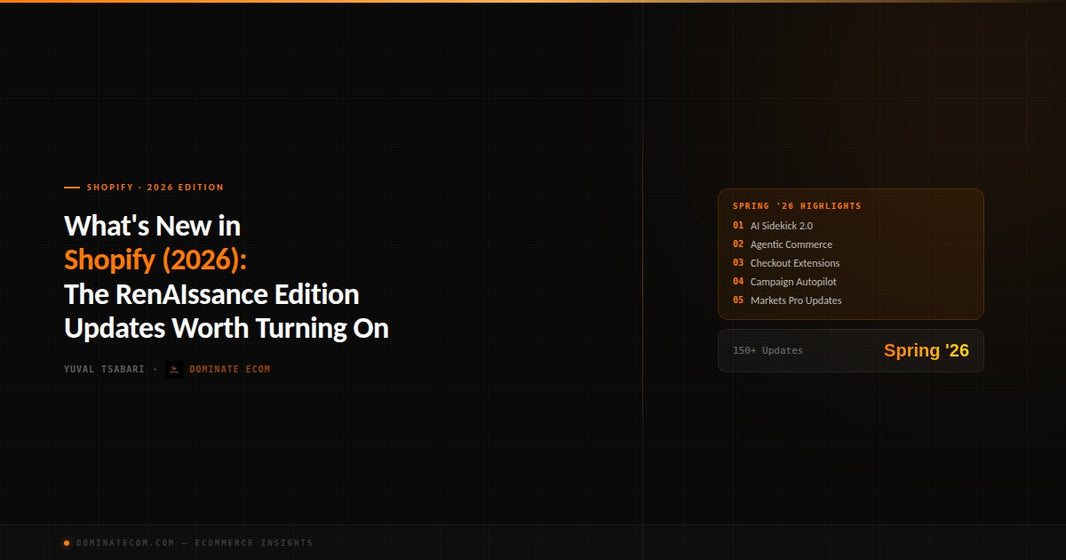The height and width of the screenshot is (560, 1066).
Task: Click the SPRING '26 HIGHLIGHTS heading
Action: coord(797,206)
